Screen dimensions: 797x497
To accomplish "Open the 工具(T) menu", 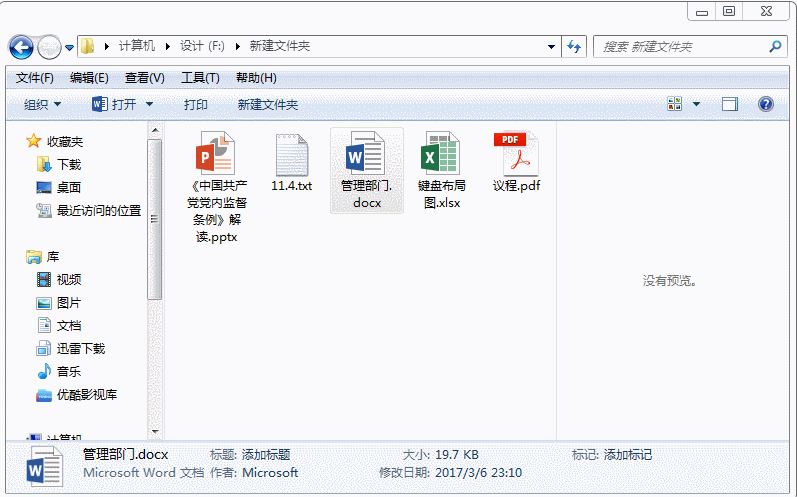I will [200, 78].
